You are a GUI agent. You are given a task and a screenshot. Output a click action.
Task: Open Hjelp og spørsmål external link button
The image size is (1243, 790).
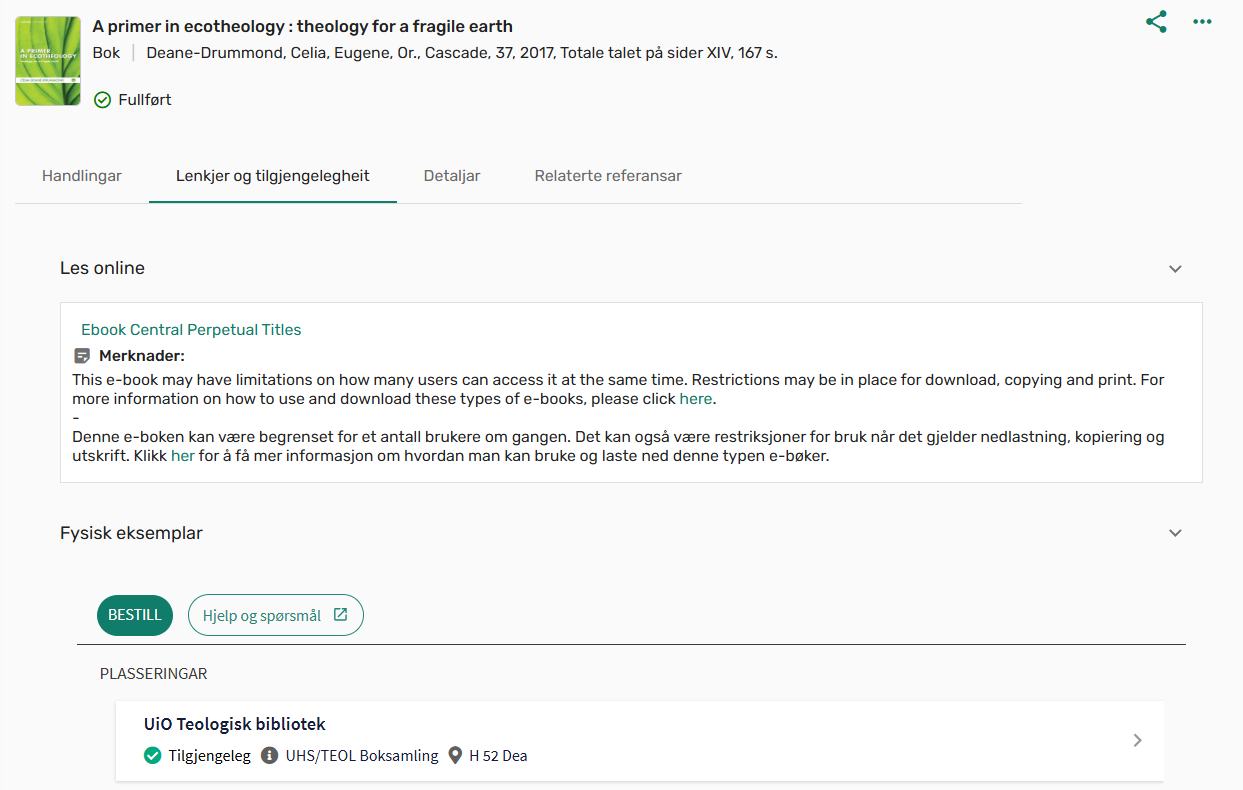pyautogui.click(x=276, y=616)
